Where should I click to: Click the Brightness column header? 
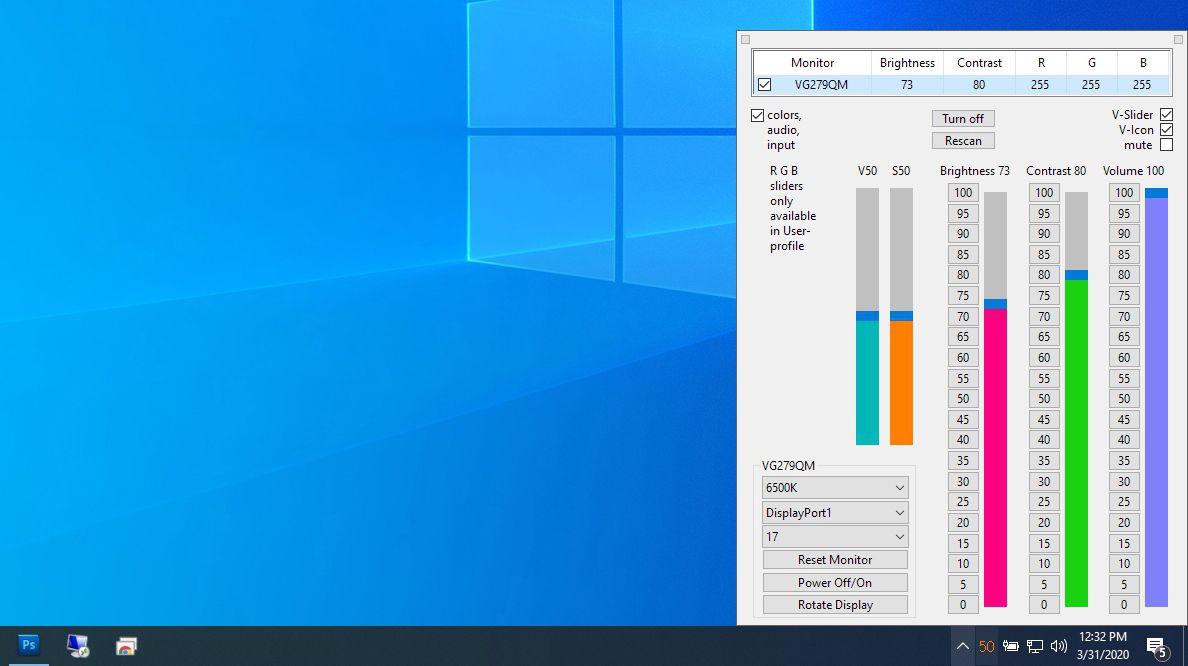click(907, 63)
